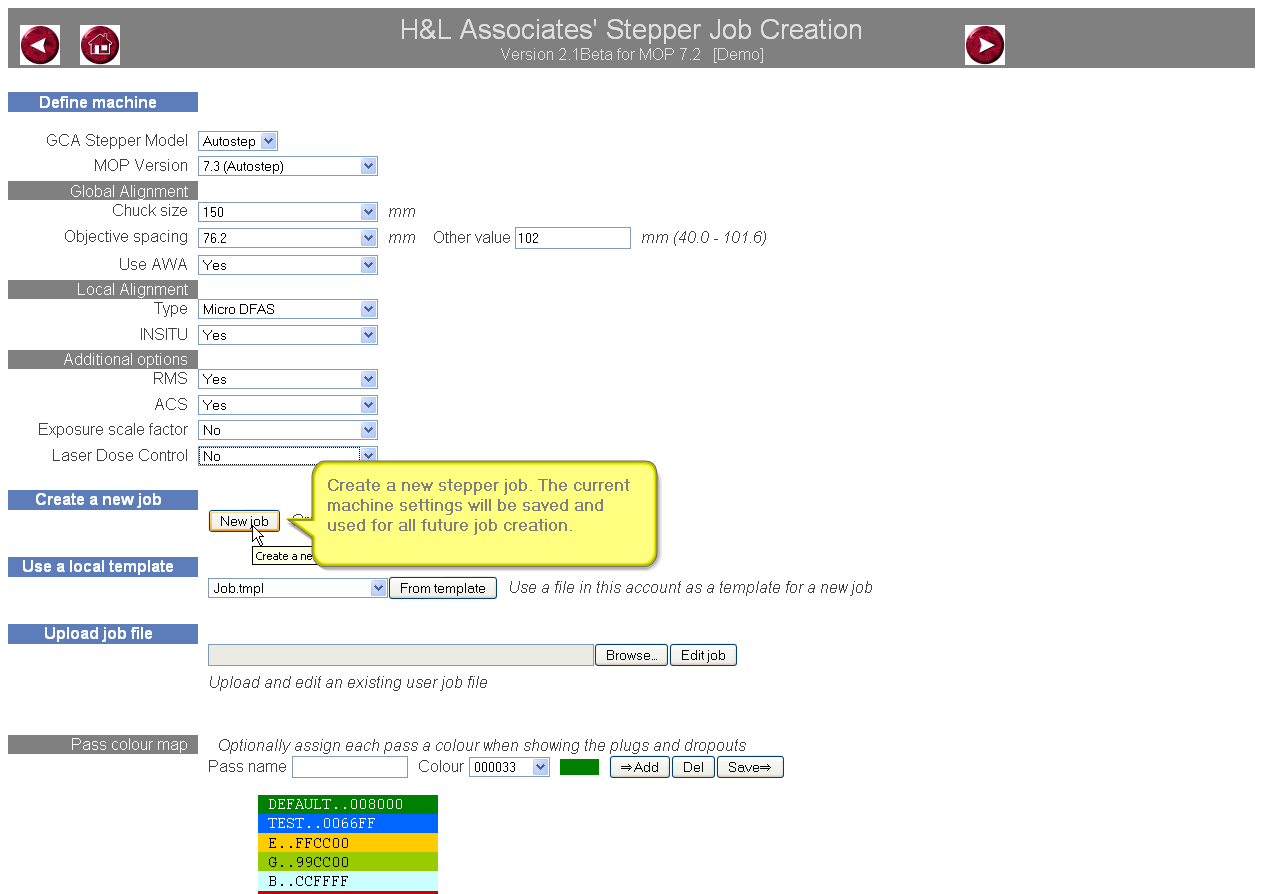The image size is (1263, 894).
Task: Click the Edit job button
Action: (x=703, y=655)
